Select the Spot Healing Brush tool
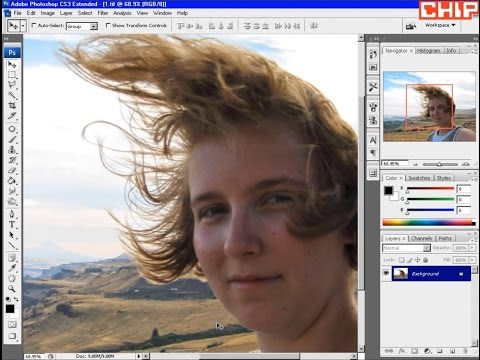 click(x=12, y=129)
